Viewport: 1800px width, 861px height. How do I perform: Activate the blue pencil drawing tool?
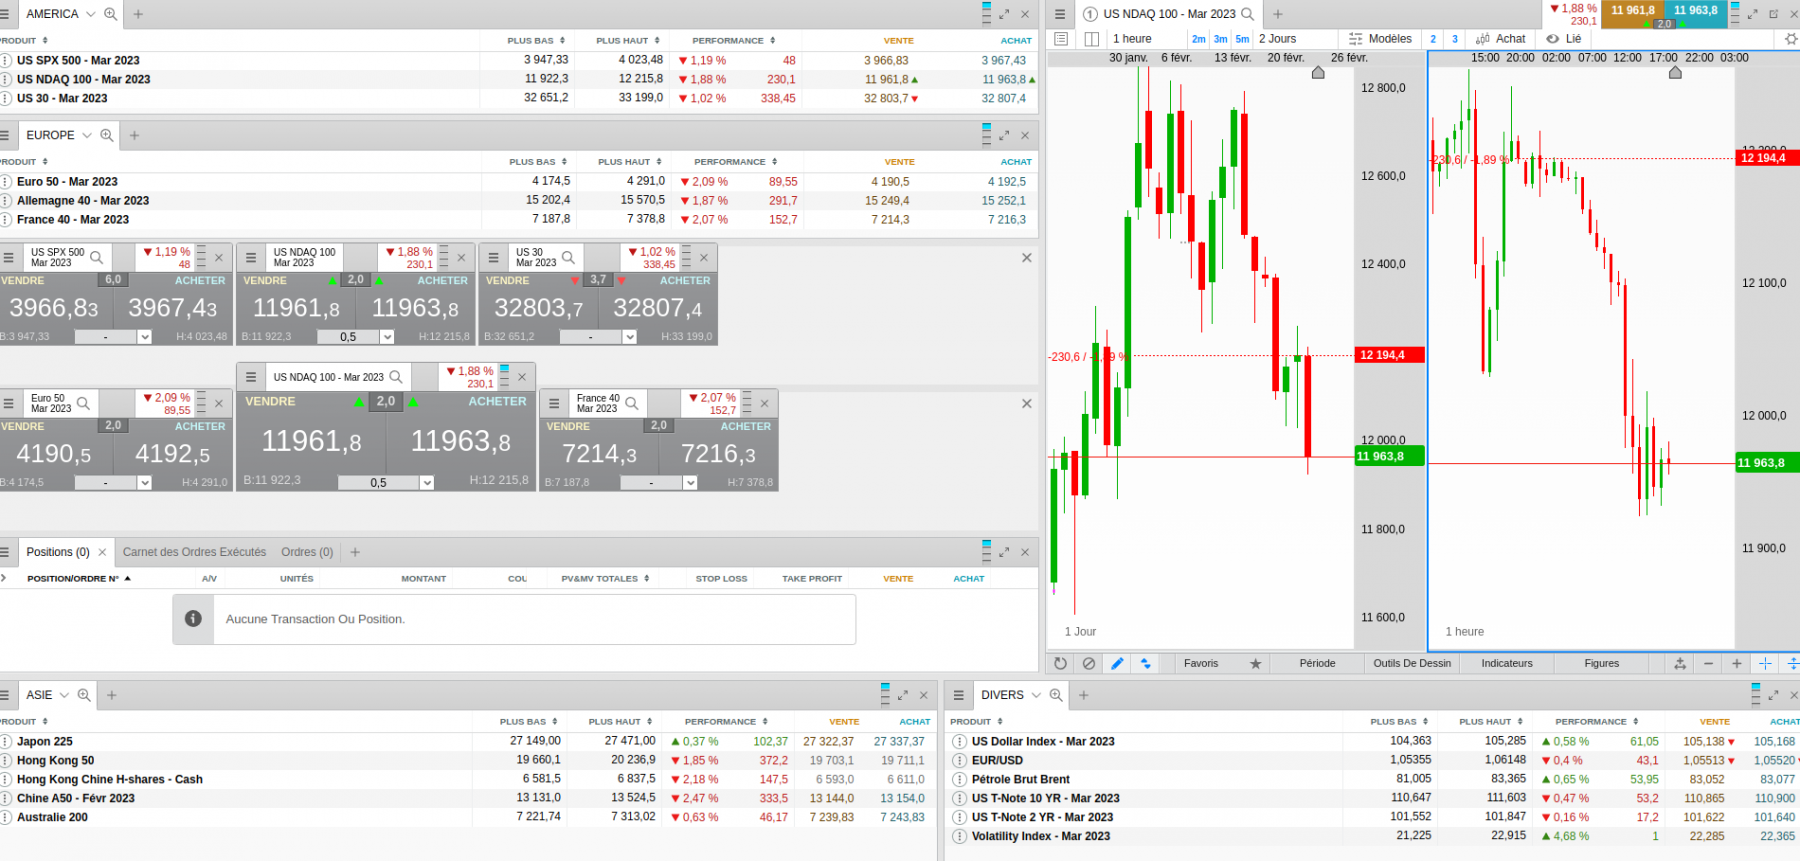pyautogui.click(x=1117, y=663)
